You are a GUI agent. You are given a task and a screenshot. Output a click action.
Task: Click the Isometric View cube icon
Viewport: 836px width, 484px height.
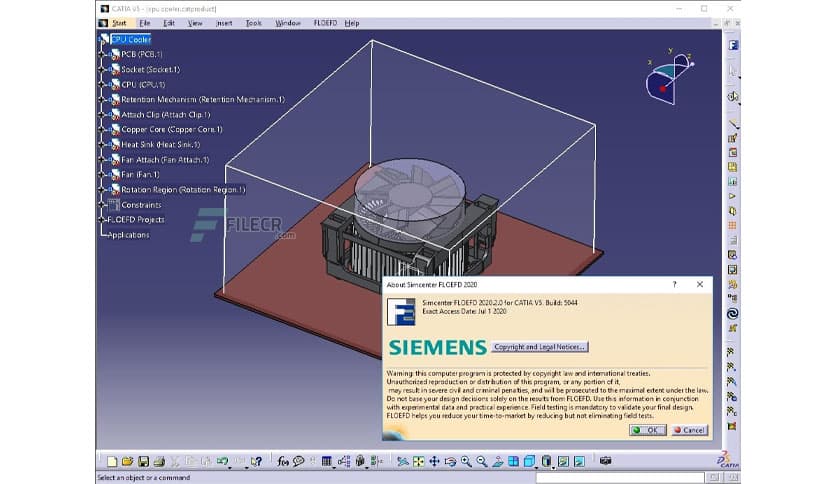(x=529, y=461)
